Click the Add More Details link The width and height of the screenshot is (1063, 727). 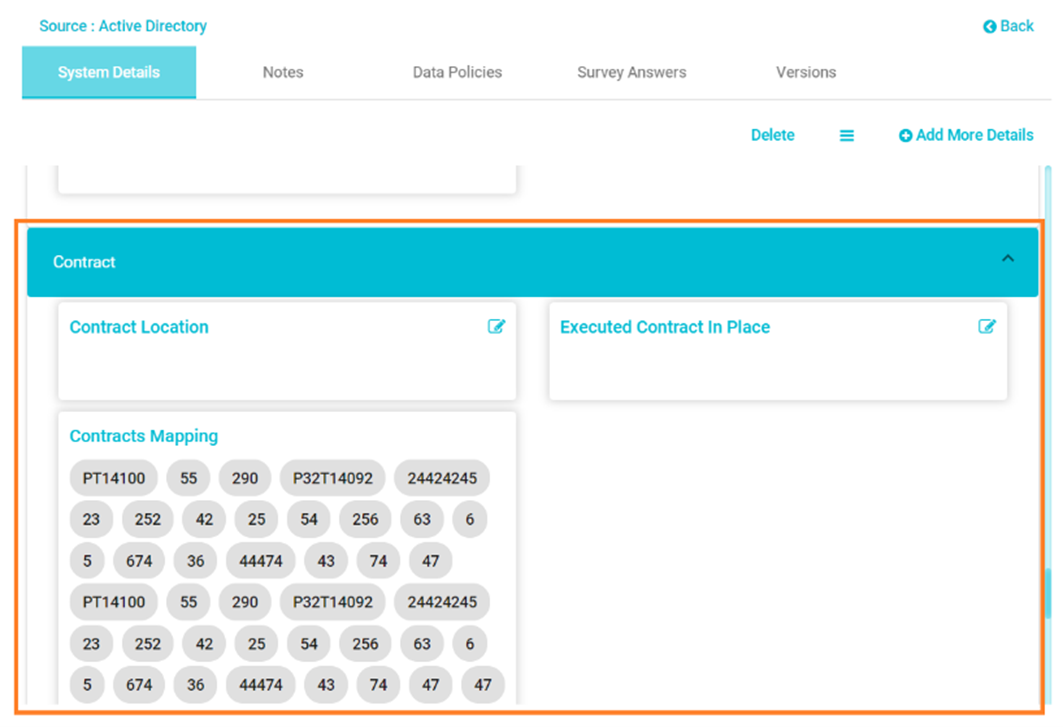coord(966,135)
